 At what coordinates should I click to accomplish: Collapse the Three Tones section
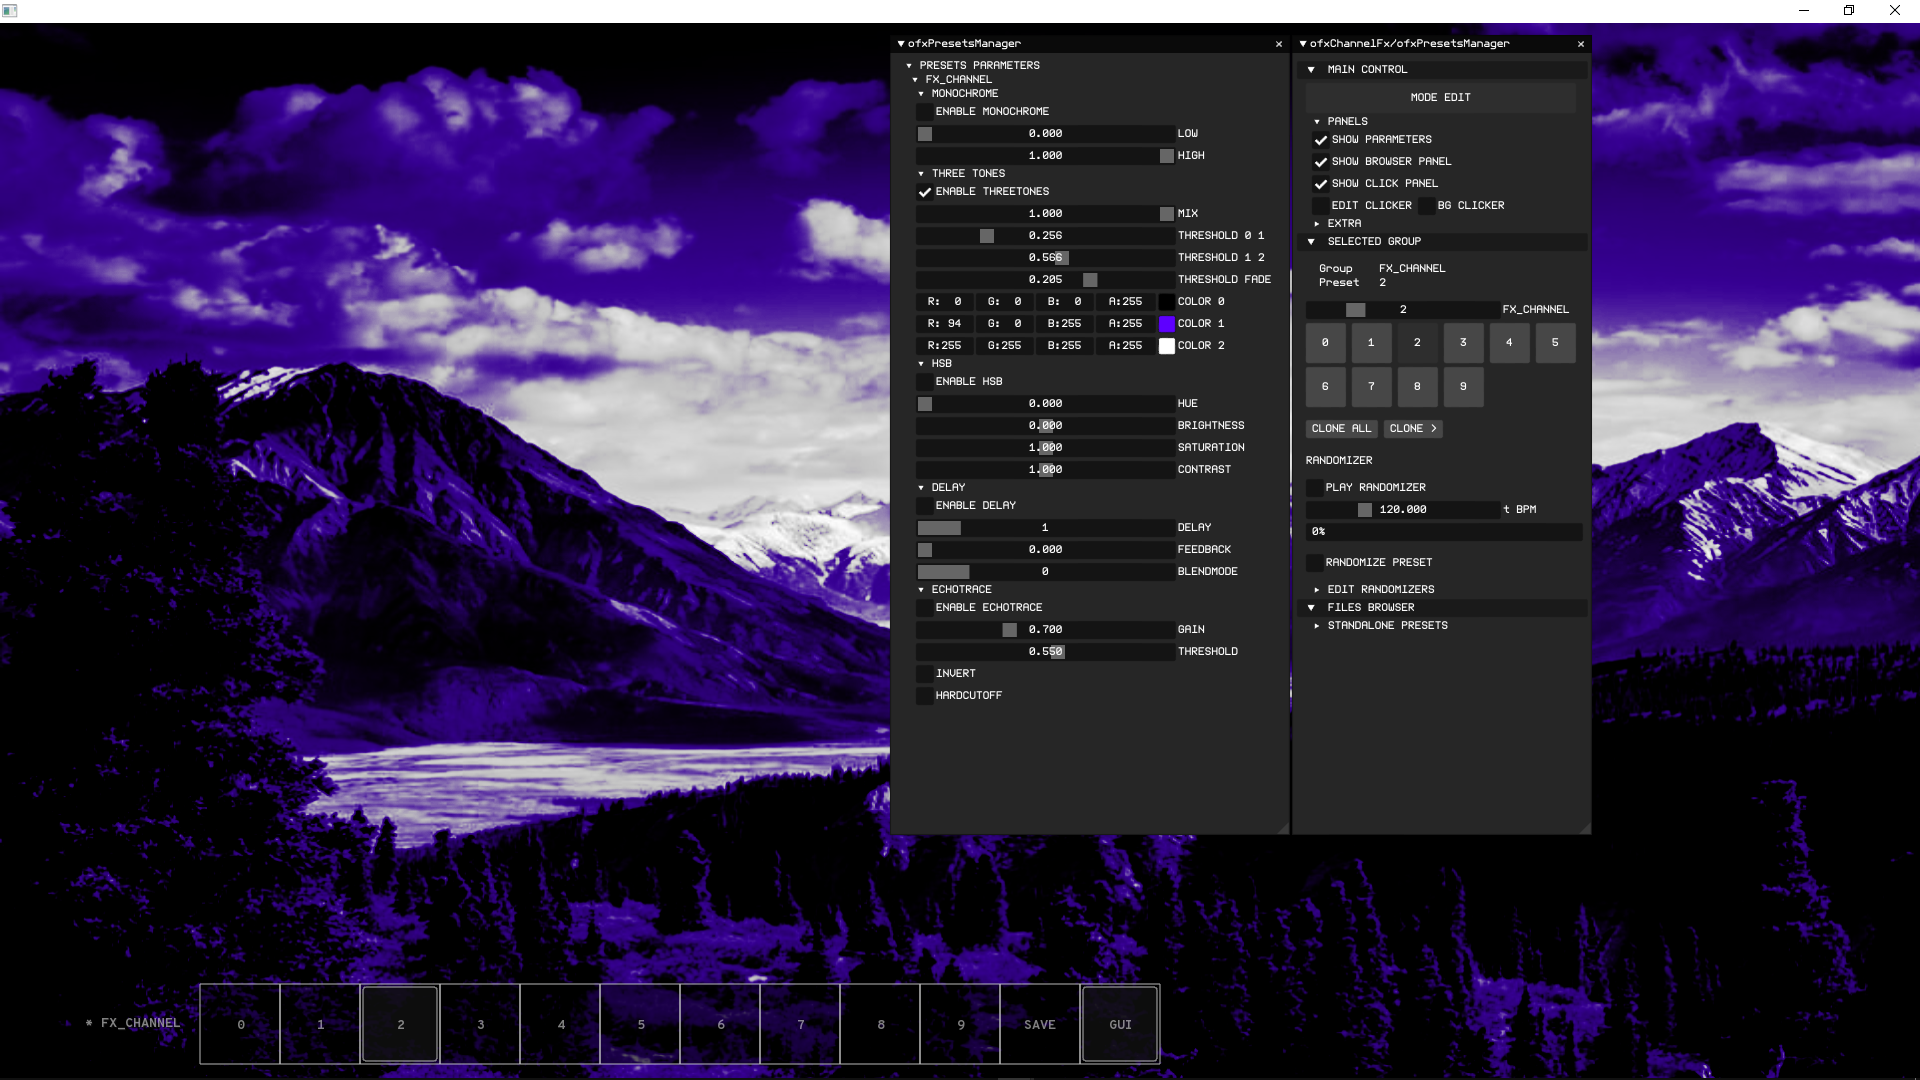click(921, 174)
